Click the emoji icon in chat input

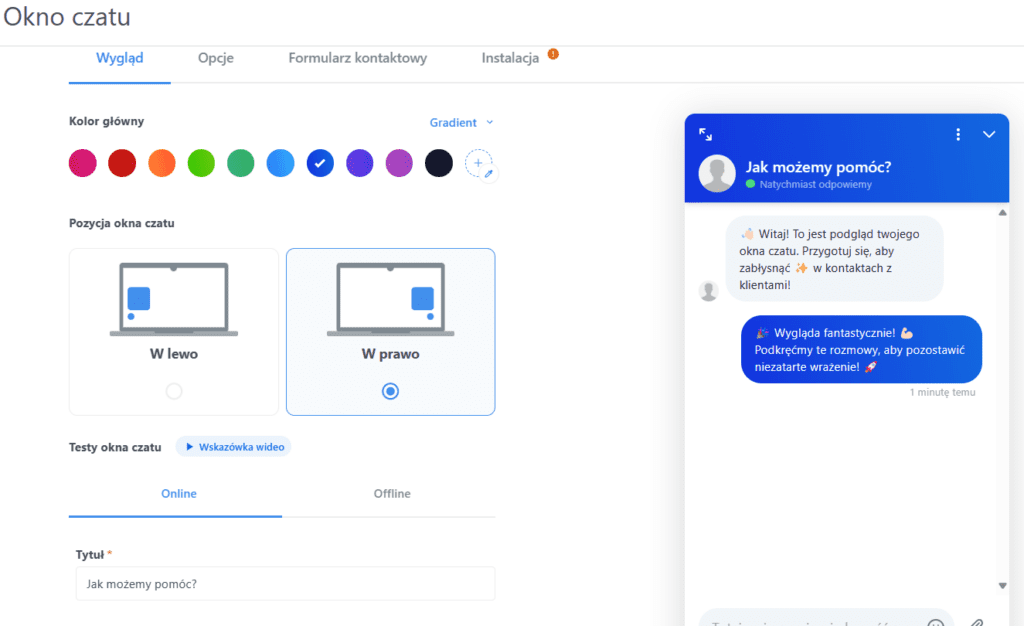point(935,622)
